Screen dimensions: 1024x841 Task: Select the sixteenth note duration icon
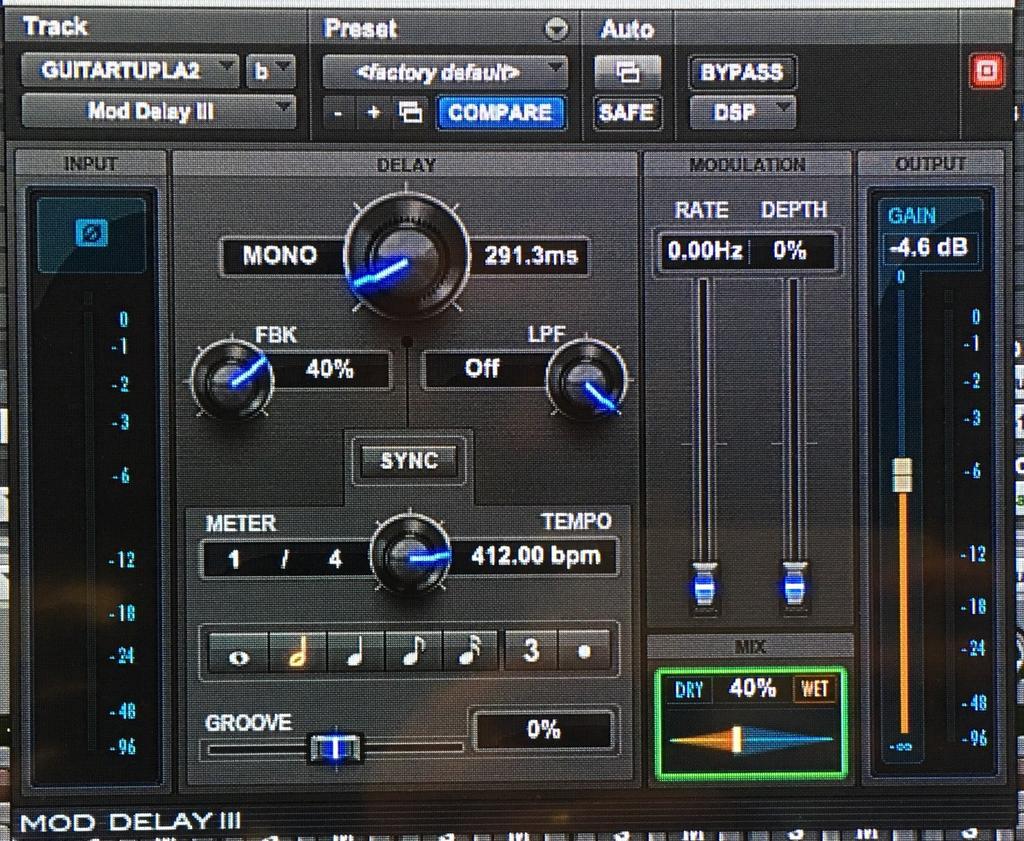(x=470, y=652)
